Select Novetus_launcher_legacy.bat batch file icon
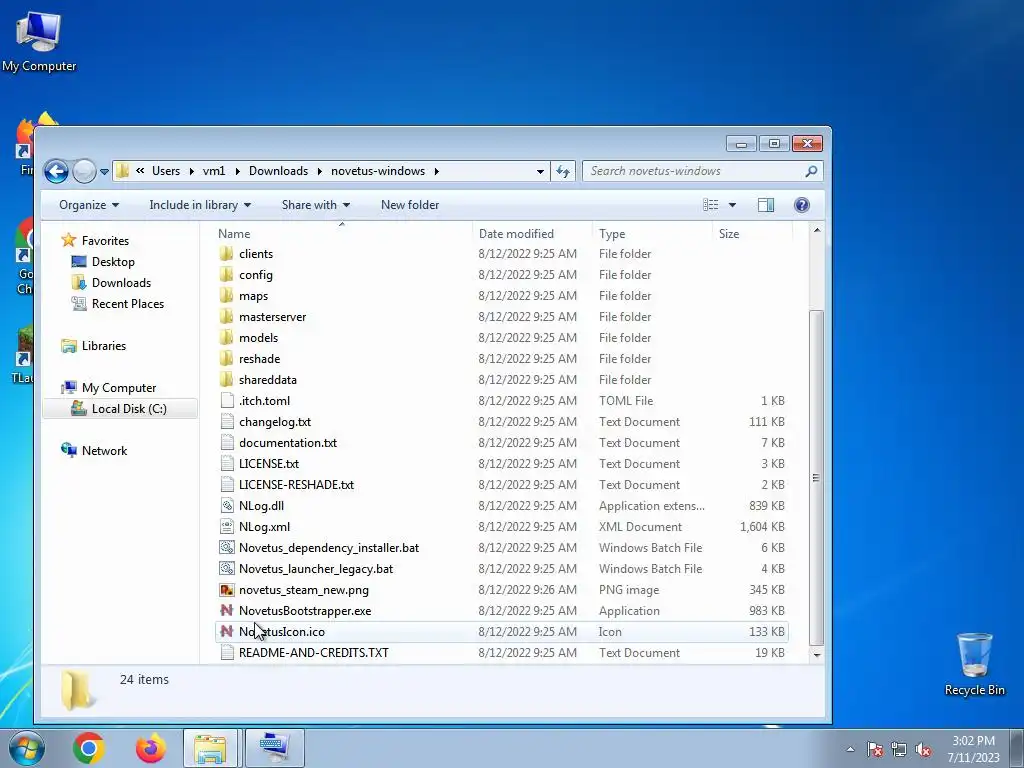 [x=227, y=569]
